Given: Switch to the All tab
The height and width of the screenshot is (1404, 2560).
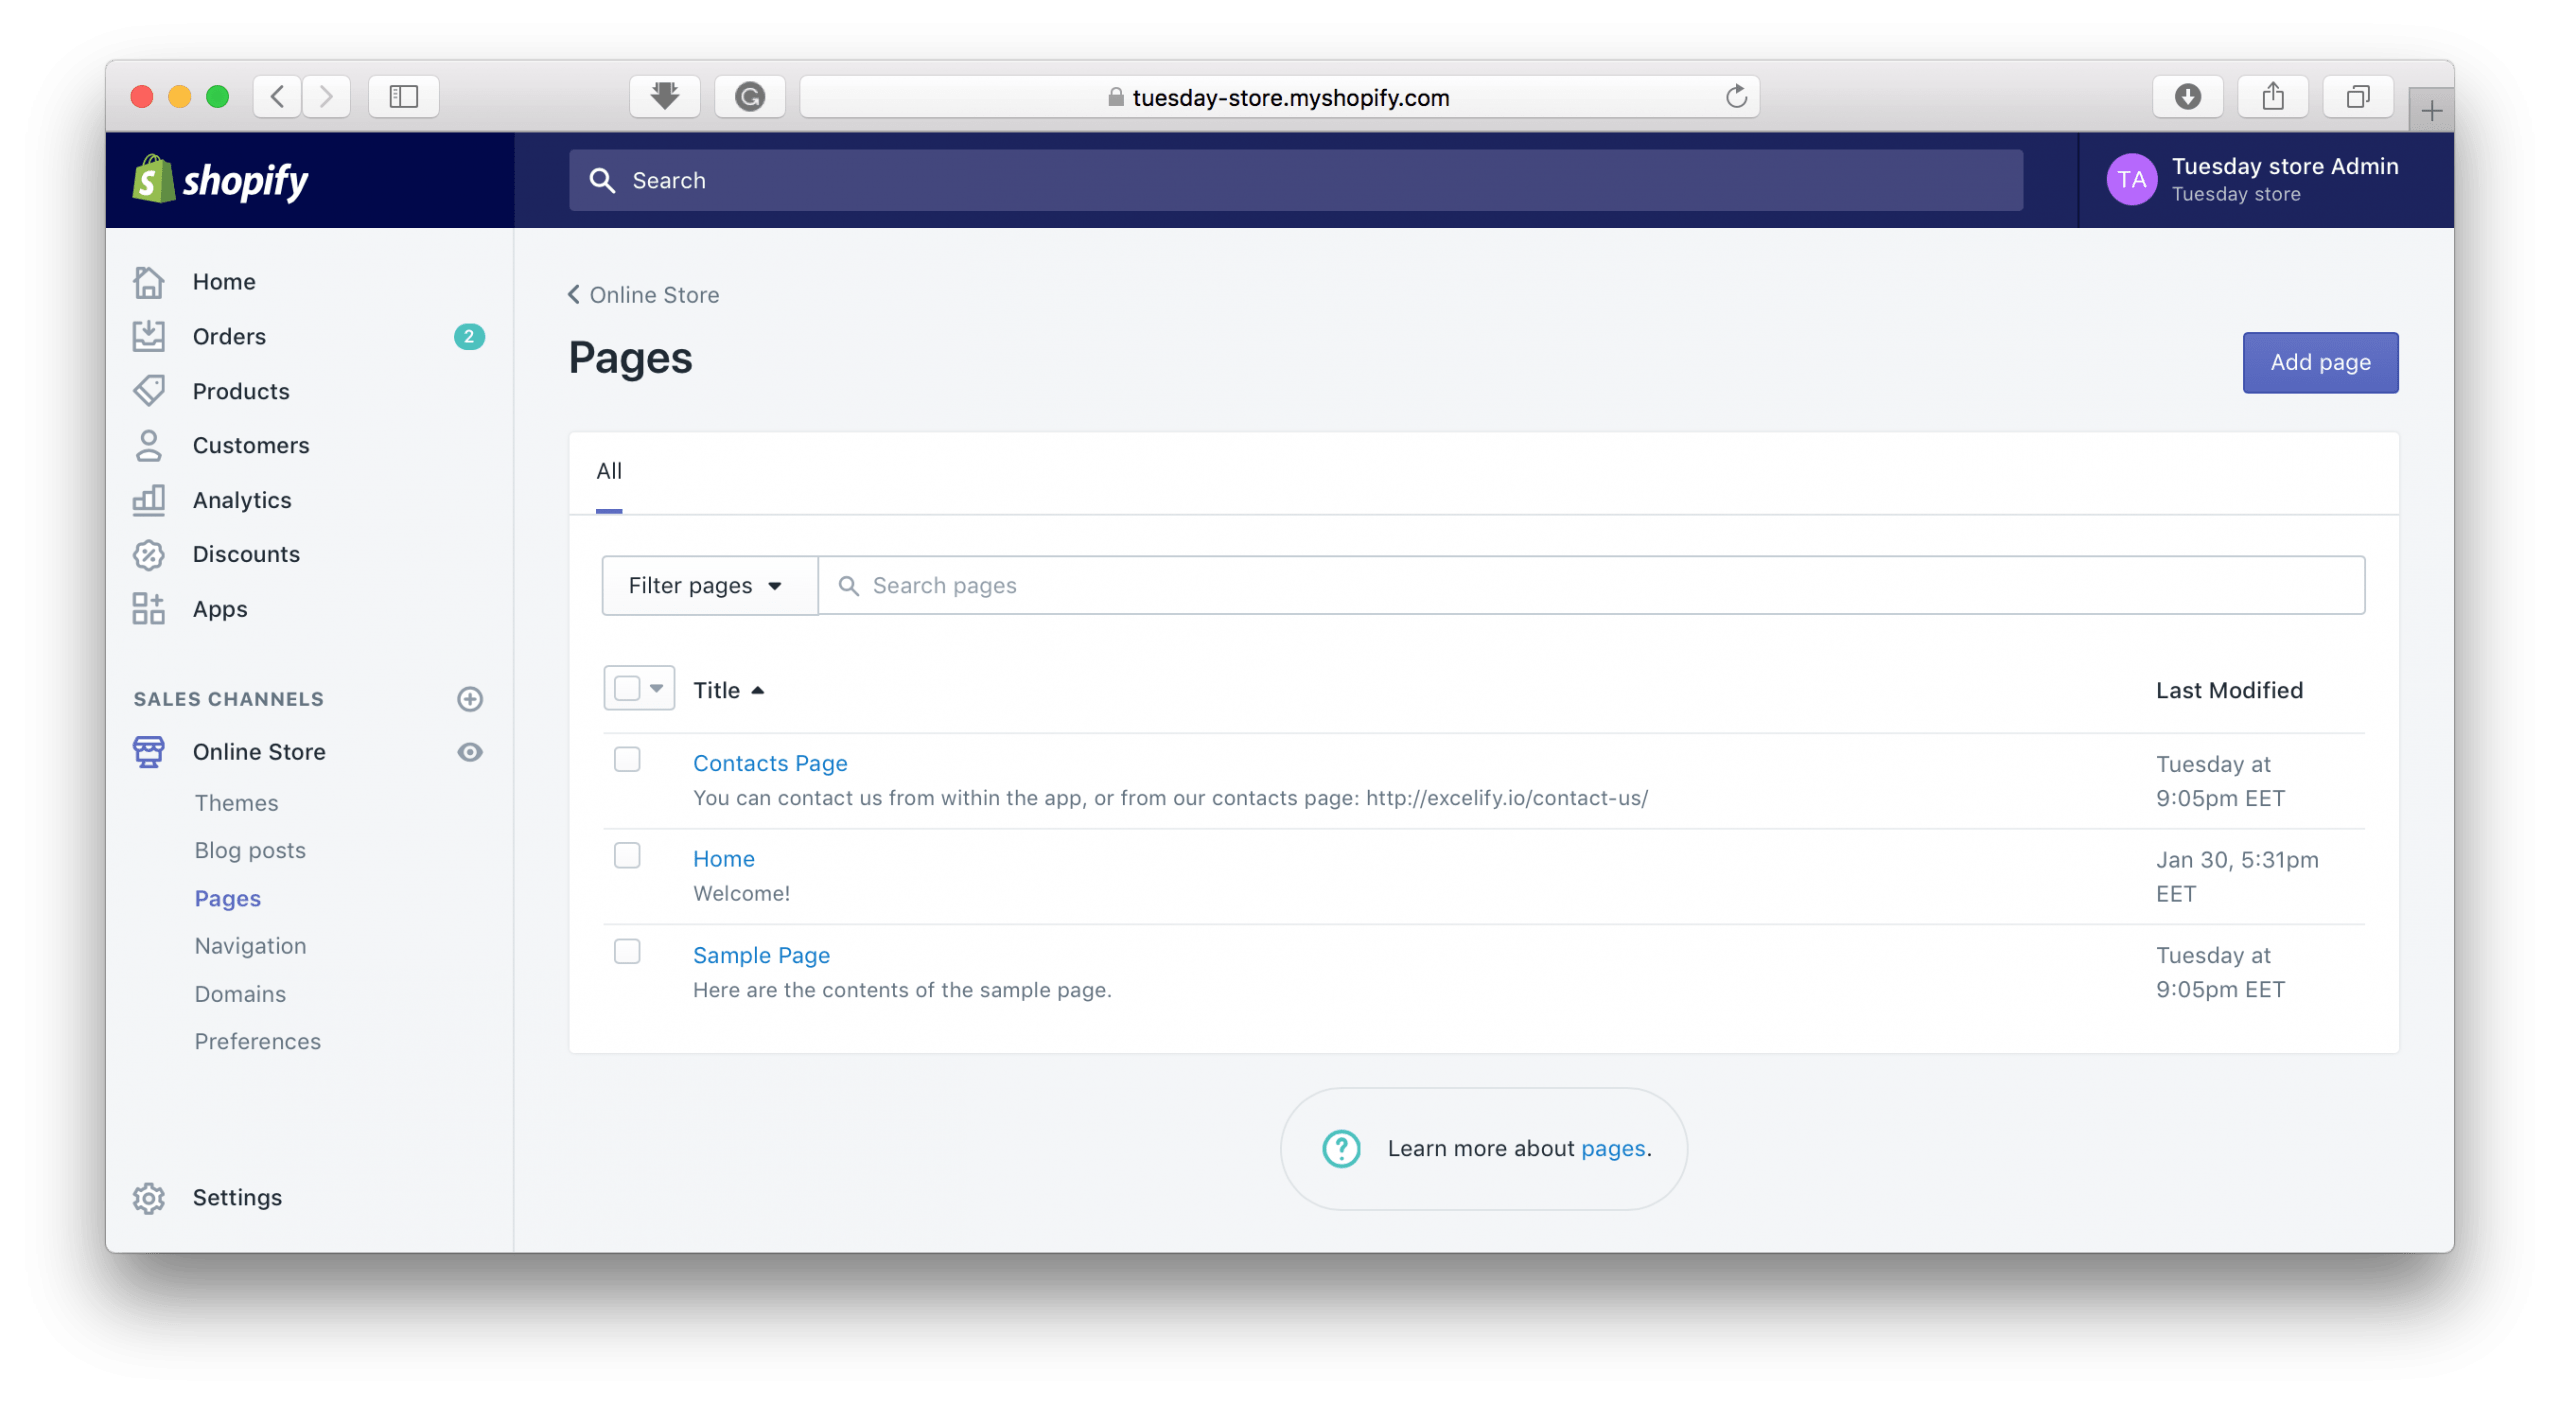Looking at the screenshot, I should pos(609,471).
